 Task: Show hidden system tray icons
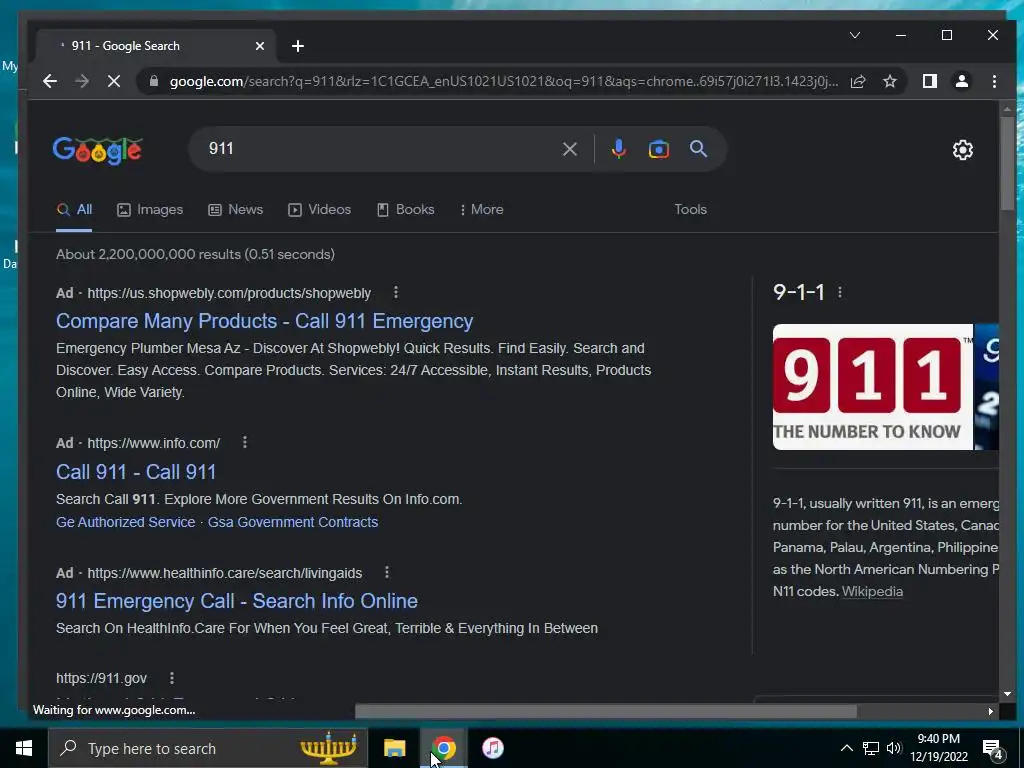(846, 748)
